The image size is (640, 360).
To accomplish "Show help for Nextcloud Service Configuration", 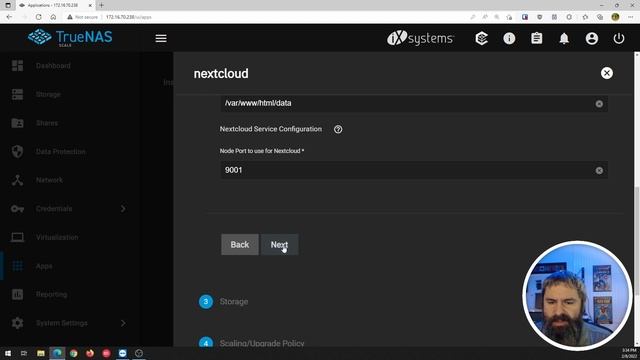I will tap(338, 129).
